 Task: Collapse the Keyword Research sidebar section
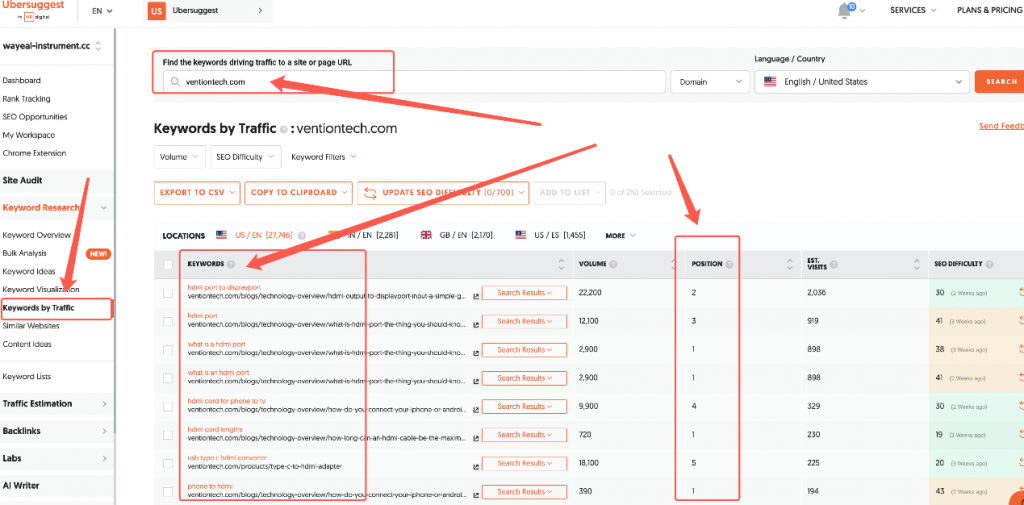coord(56,208)
